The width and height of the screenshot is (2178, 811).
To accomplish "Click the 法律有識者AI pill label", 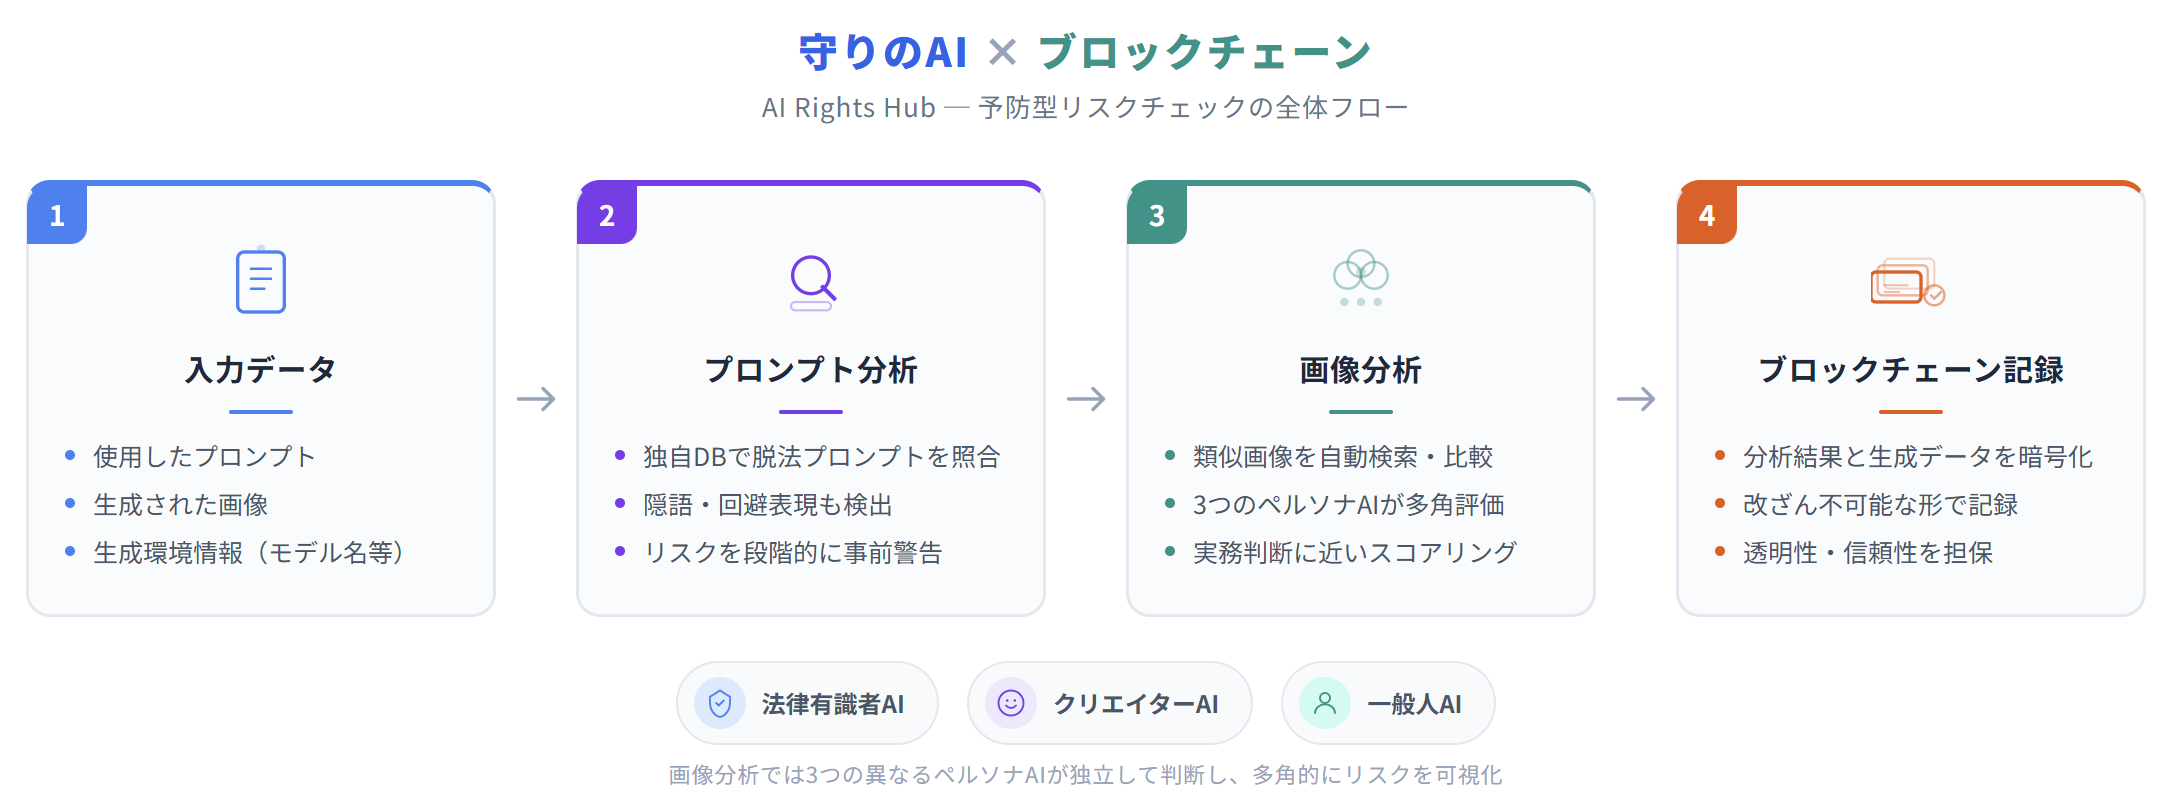I will (x=832, y=705).
